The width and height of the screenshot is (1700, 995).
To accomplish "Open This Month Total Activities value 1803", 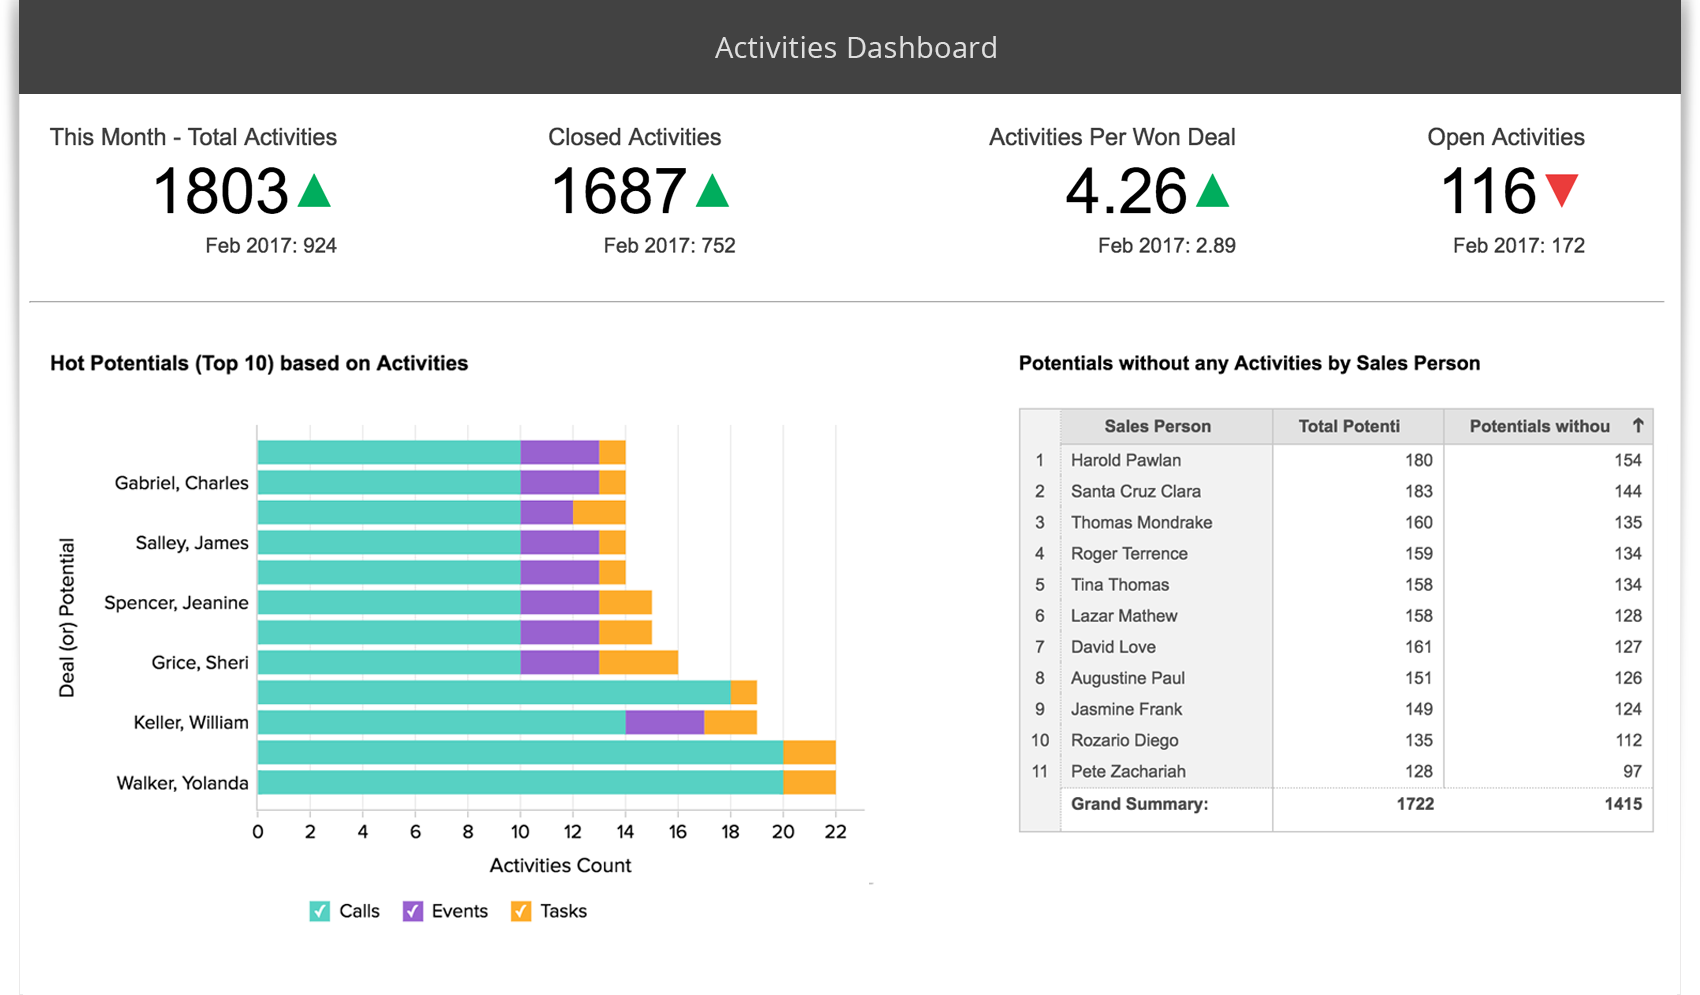I will pos(221,192).
